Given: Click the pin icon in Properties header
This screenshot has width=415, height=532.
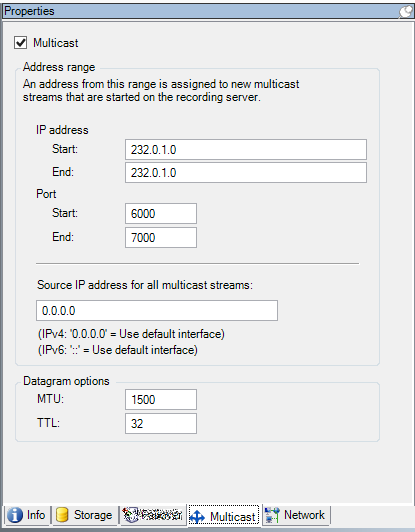Looking at the screenshot, I should pyautogui.click(x=406, y=11).
